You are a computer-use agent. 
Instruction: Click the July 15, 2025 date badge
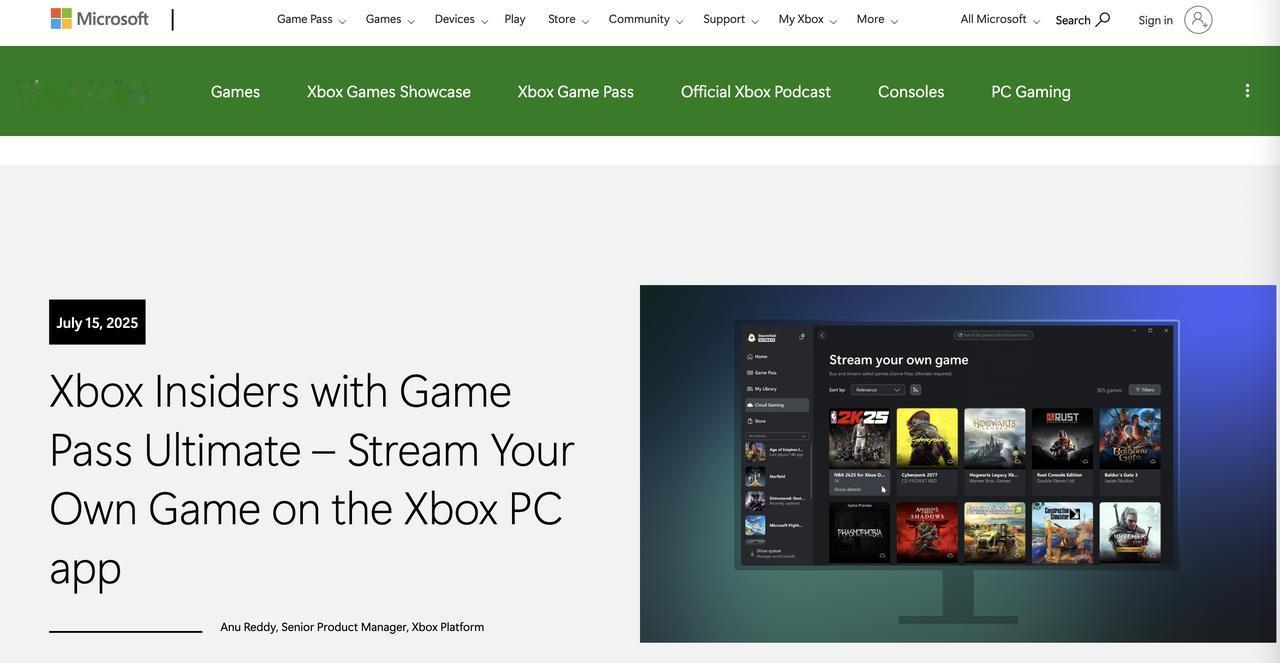[97, 322]
